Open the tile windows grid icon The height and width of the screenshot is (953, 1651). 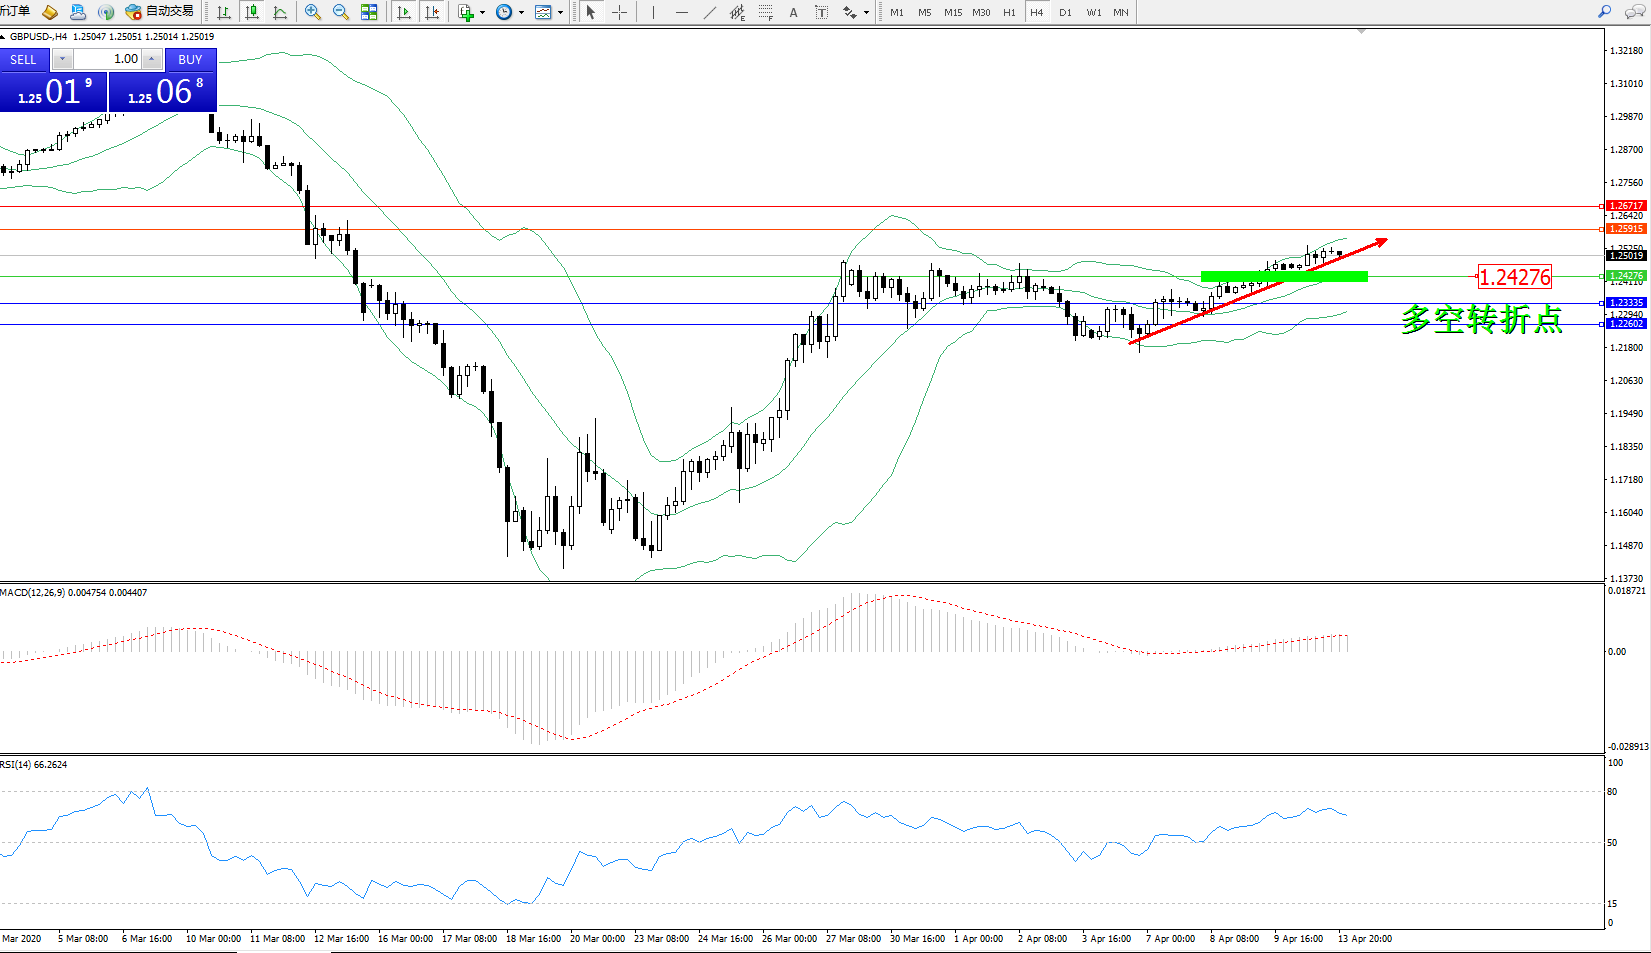point(369,12)
